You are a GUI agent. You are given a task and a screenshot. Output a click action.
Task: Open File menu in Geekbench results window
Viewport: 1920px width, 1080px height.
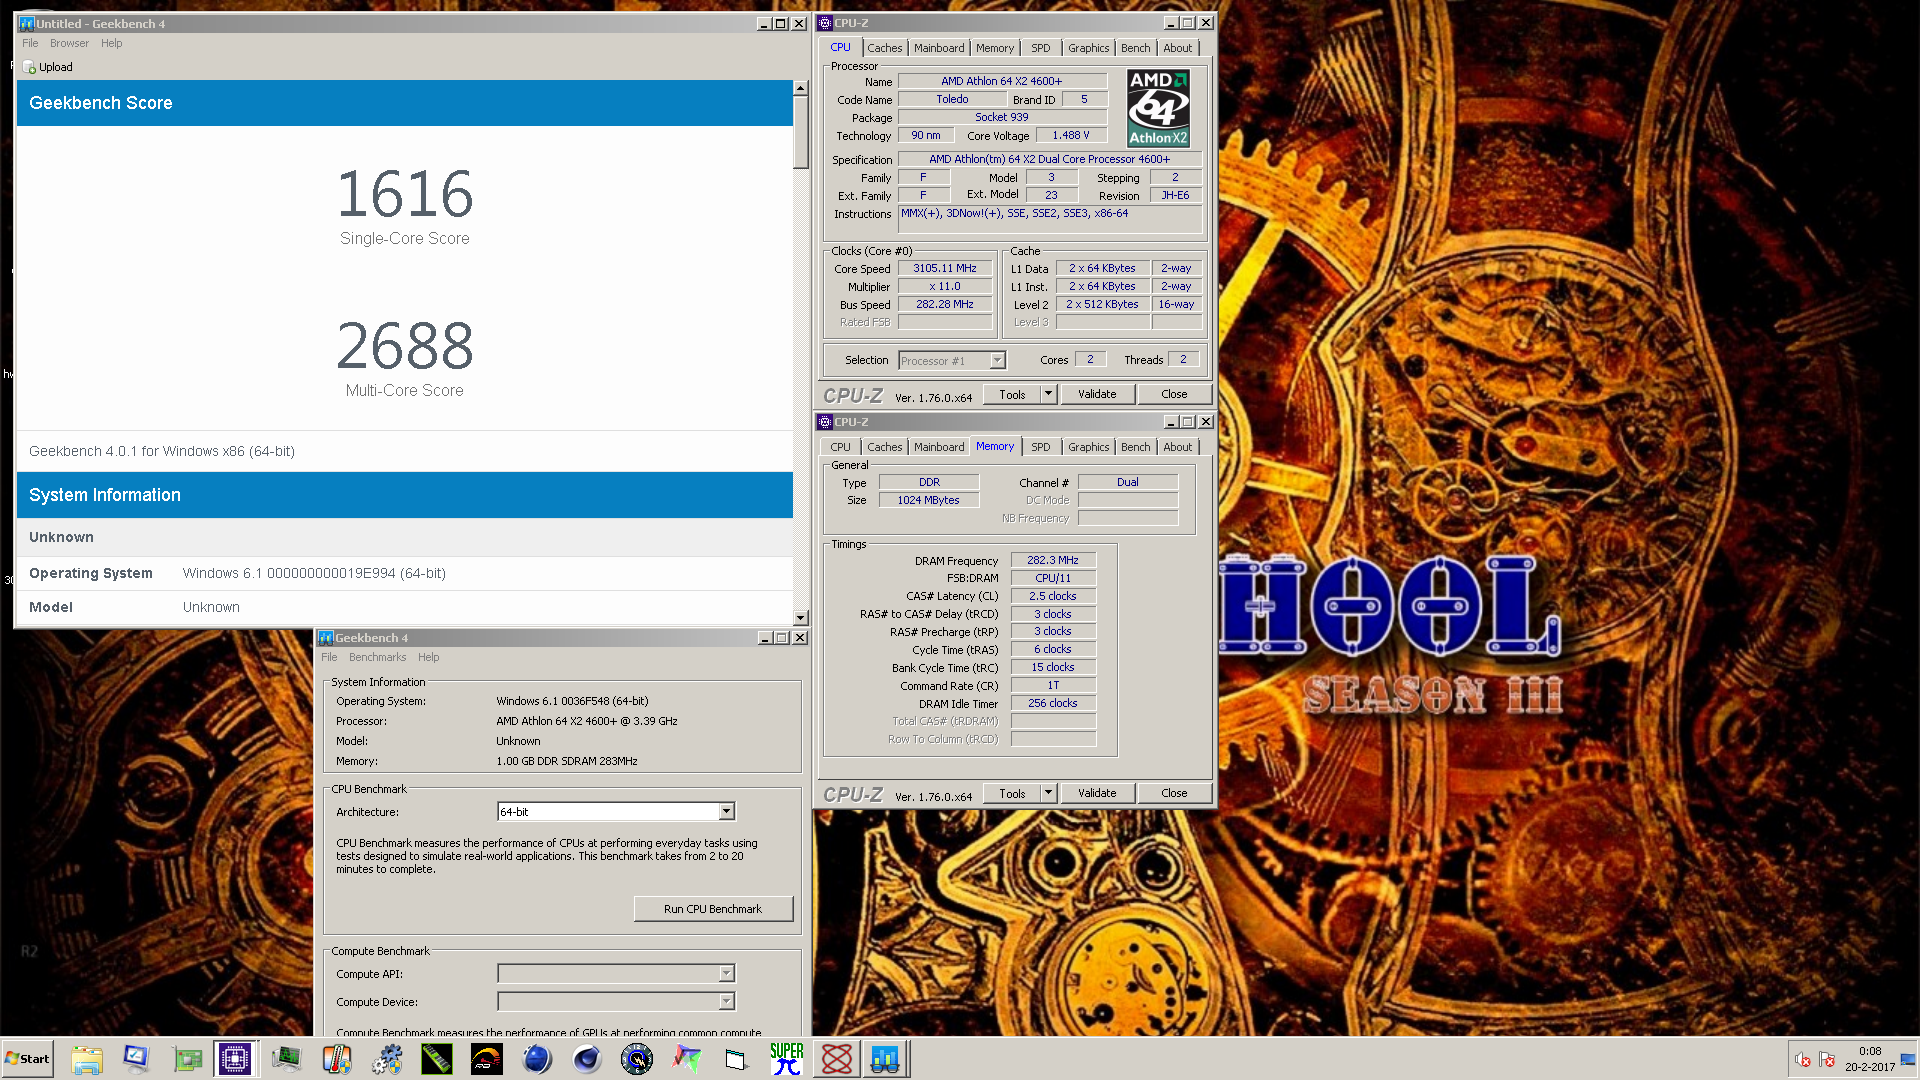tap(30, 43)
